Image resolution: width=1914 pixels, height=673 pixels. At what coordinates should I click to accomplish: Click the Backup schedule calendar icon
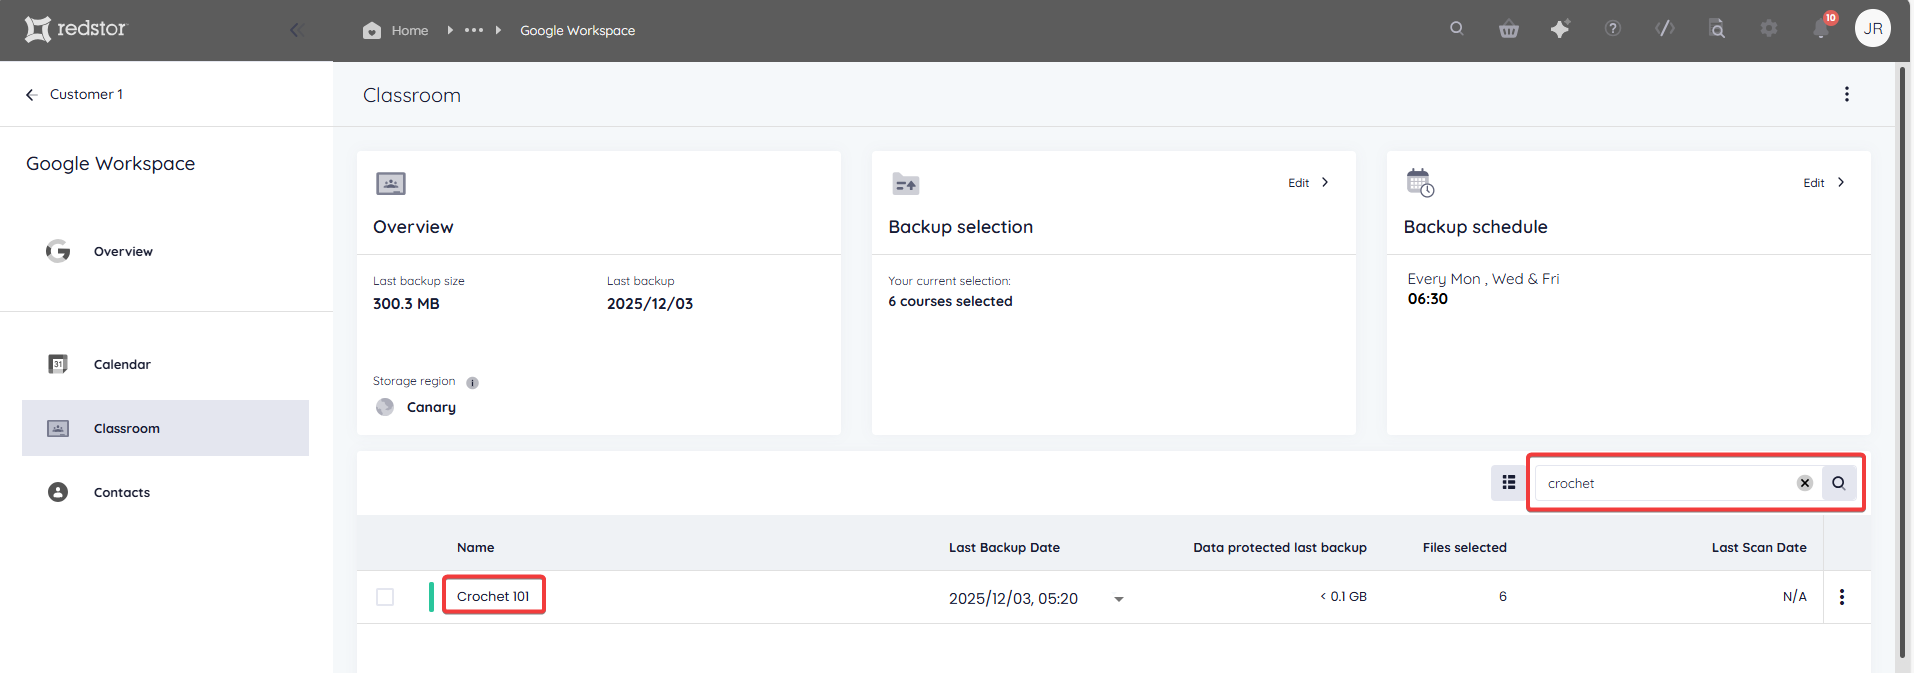1420,183
